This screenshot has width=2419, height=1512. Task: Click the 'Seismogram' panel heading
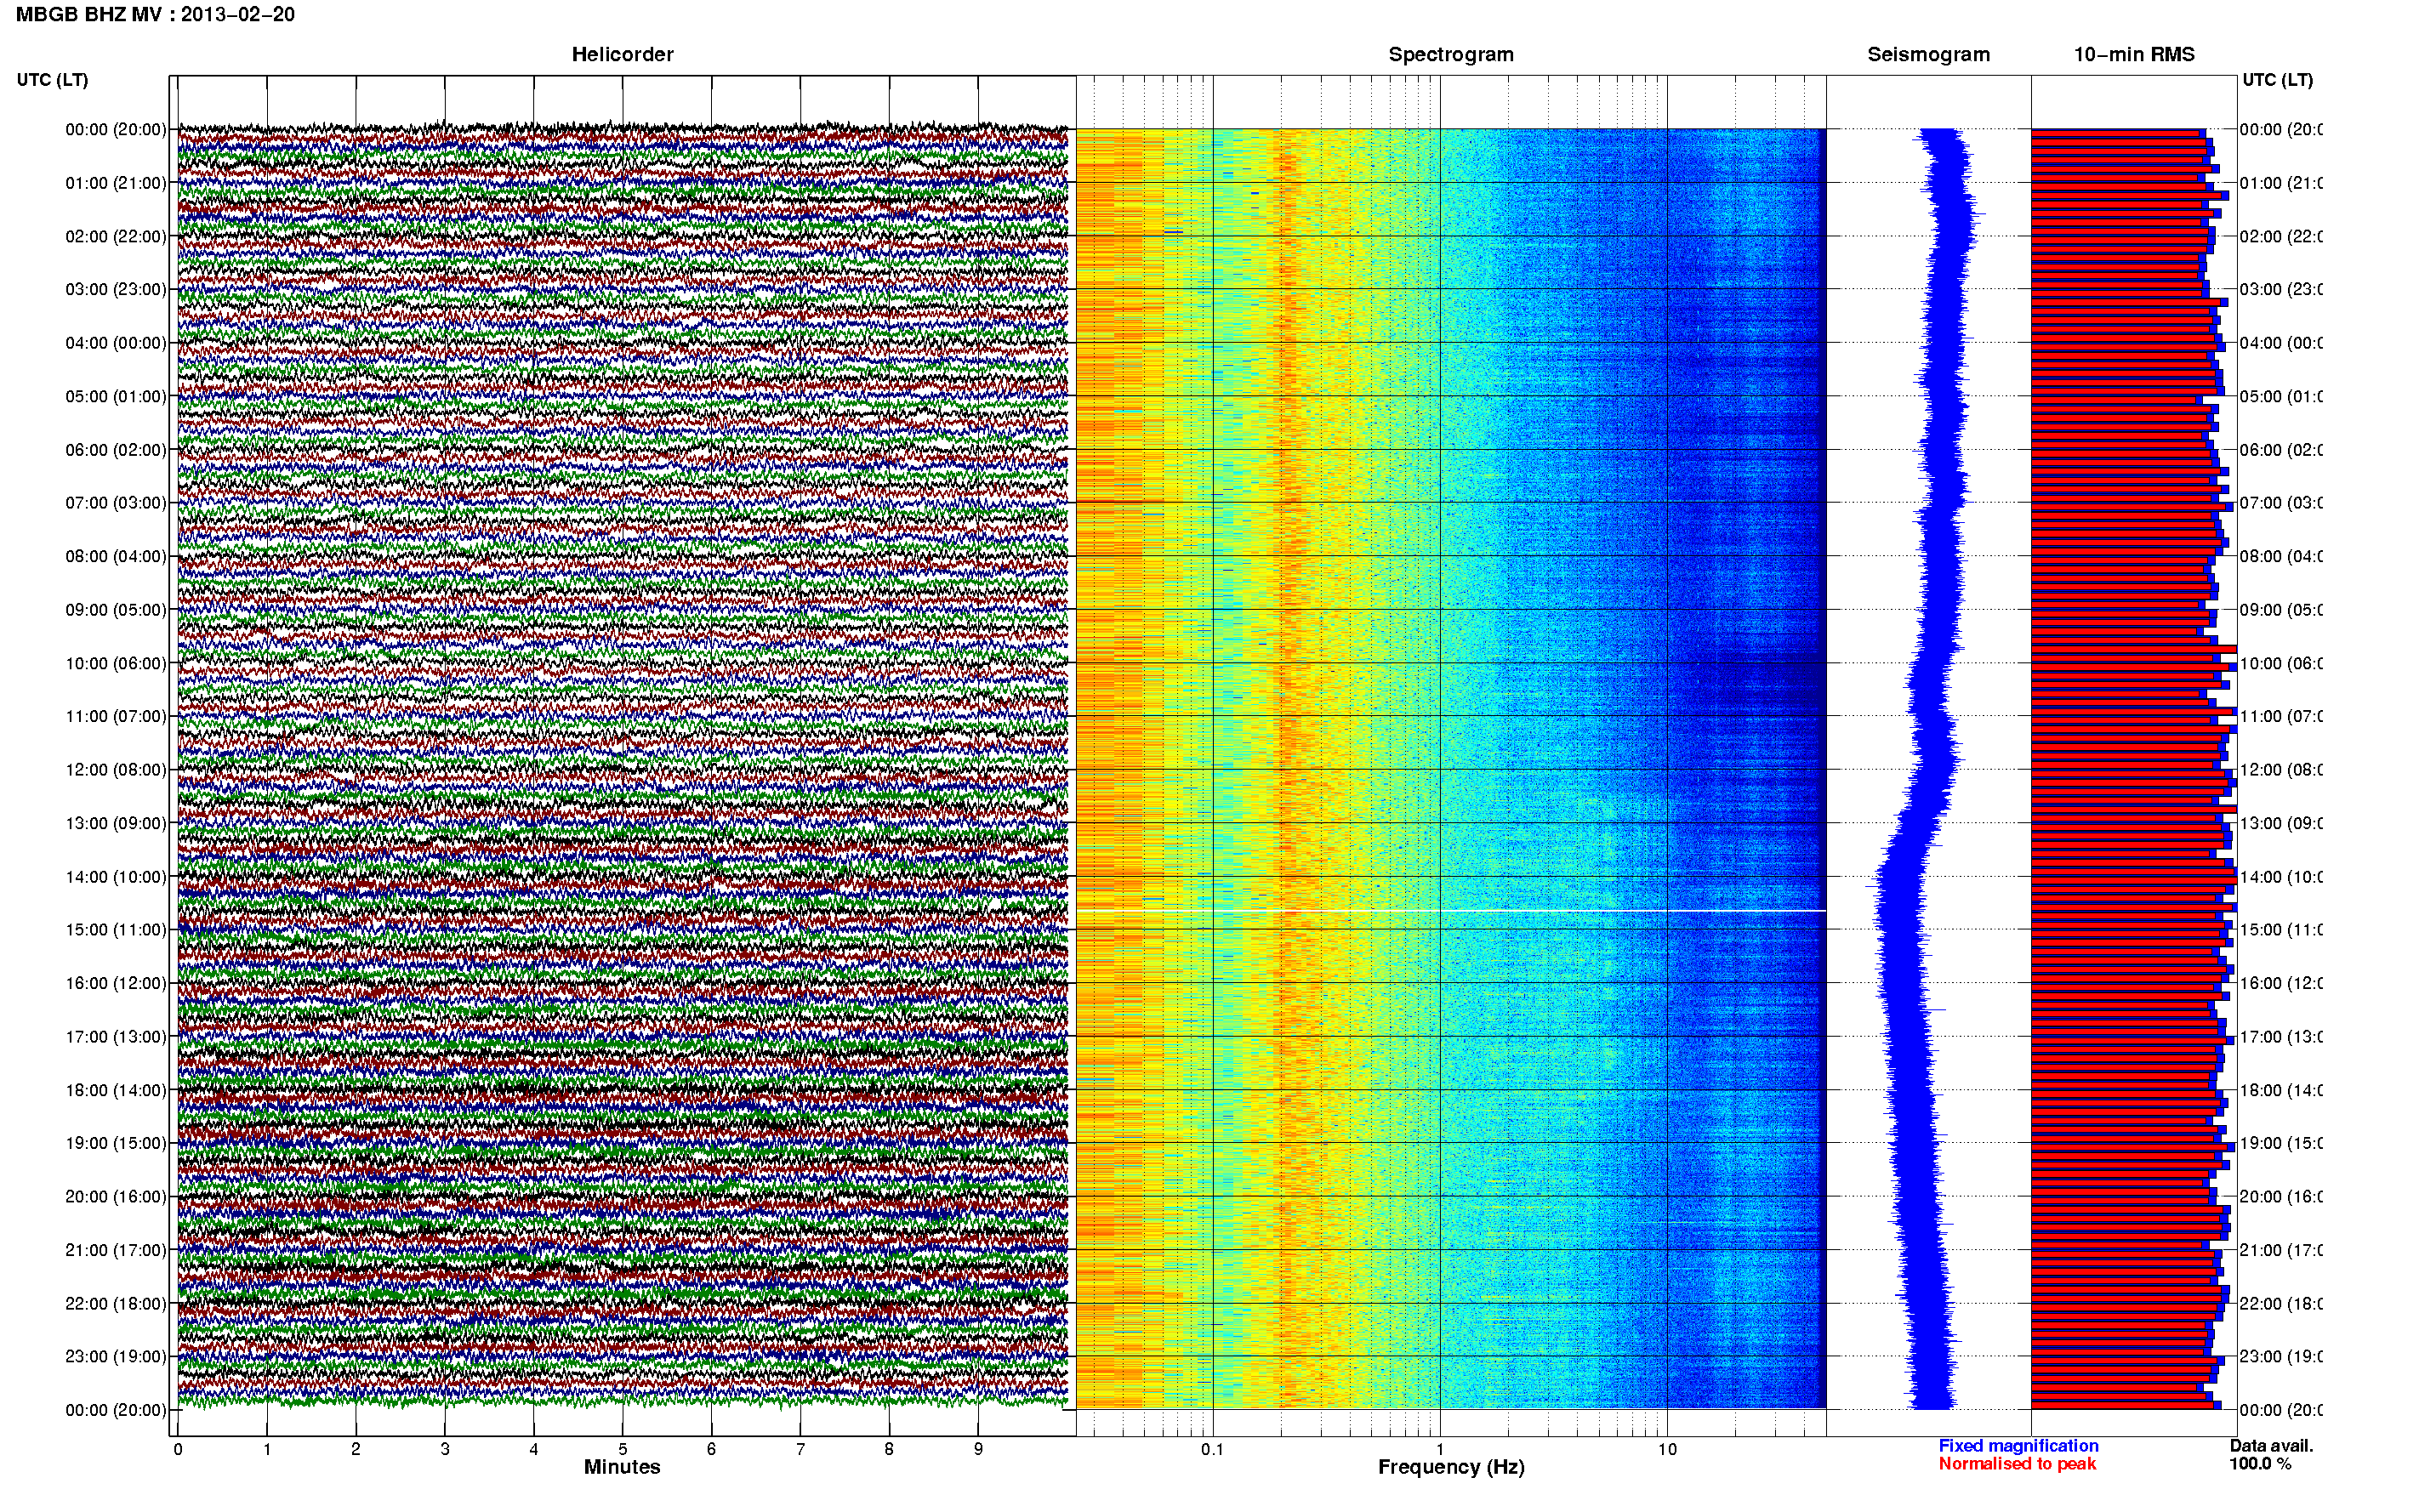point(1928,54)
